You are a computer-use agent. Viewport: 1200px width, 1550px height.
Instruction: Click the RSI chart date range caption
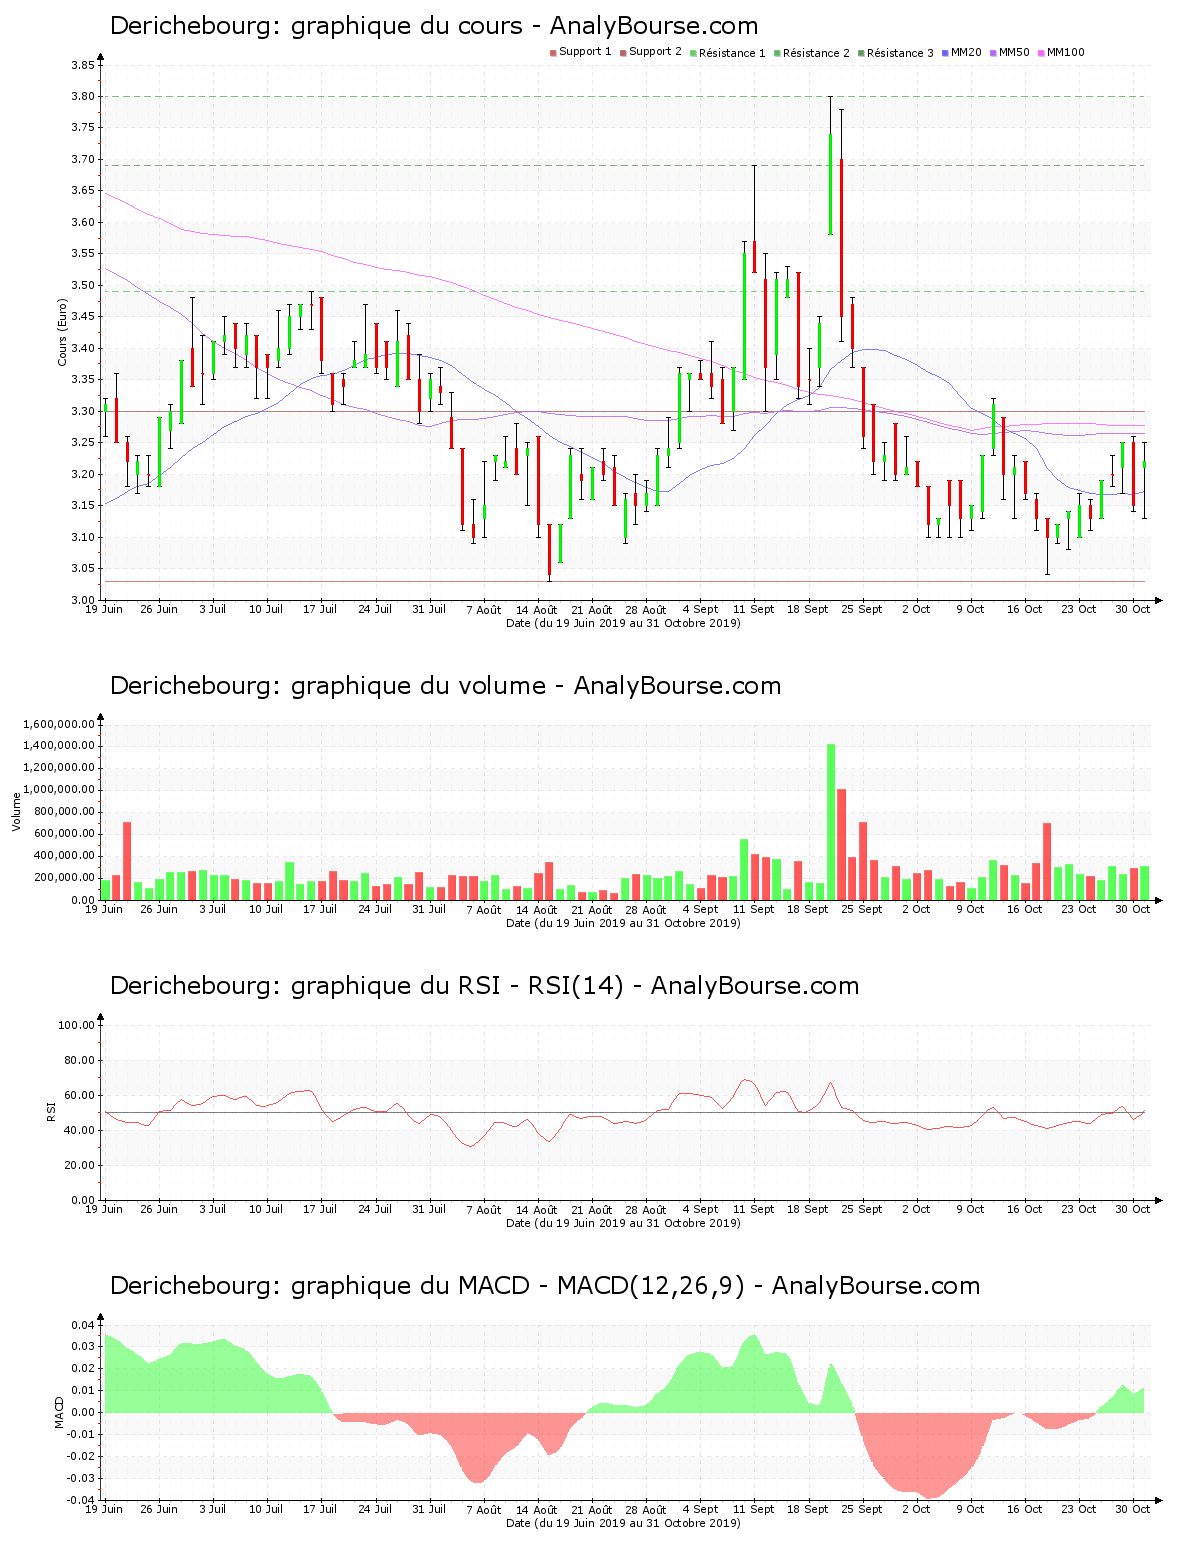pos(623,1223)
